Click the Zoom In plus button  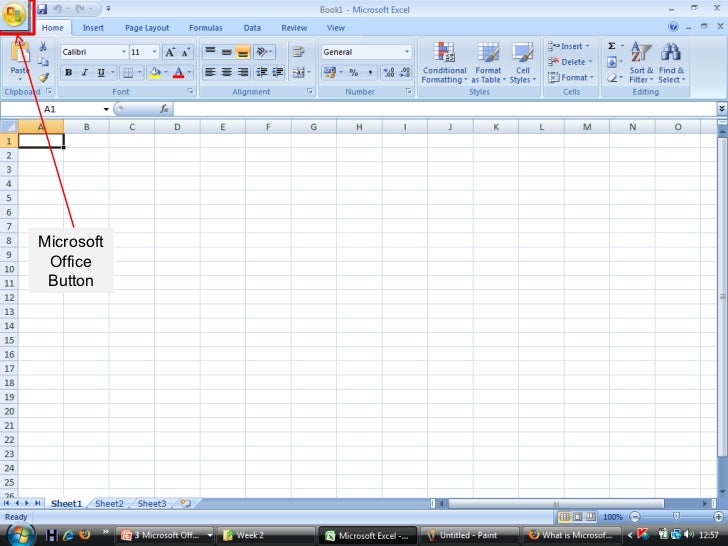click(718, 517)
